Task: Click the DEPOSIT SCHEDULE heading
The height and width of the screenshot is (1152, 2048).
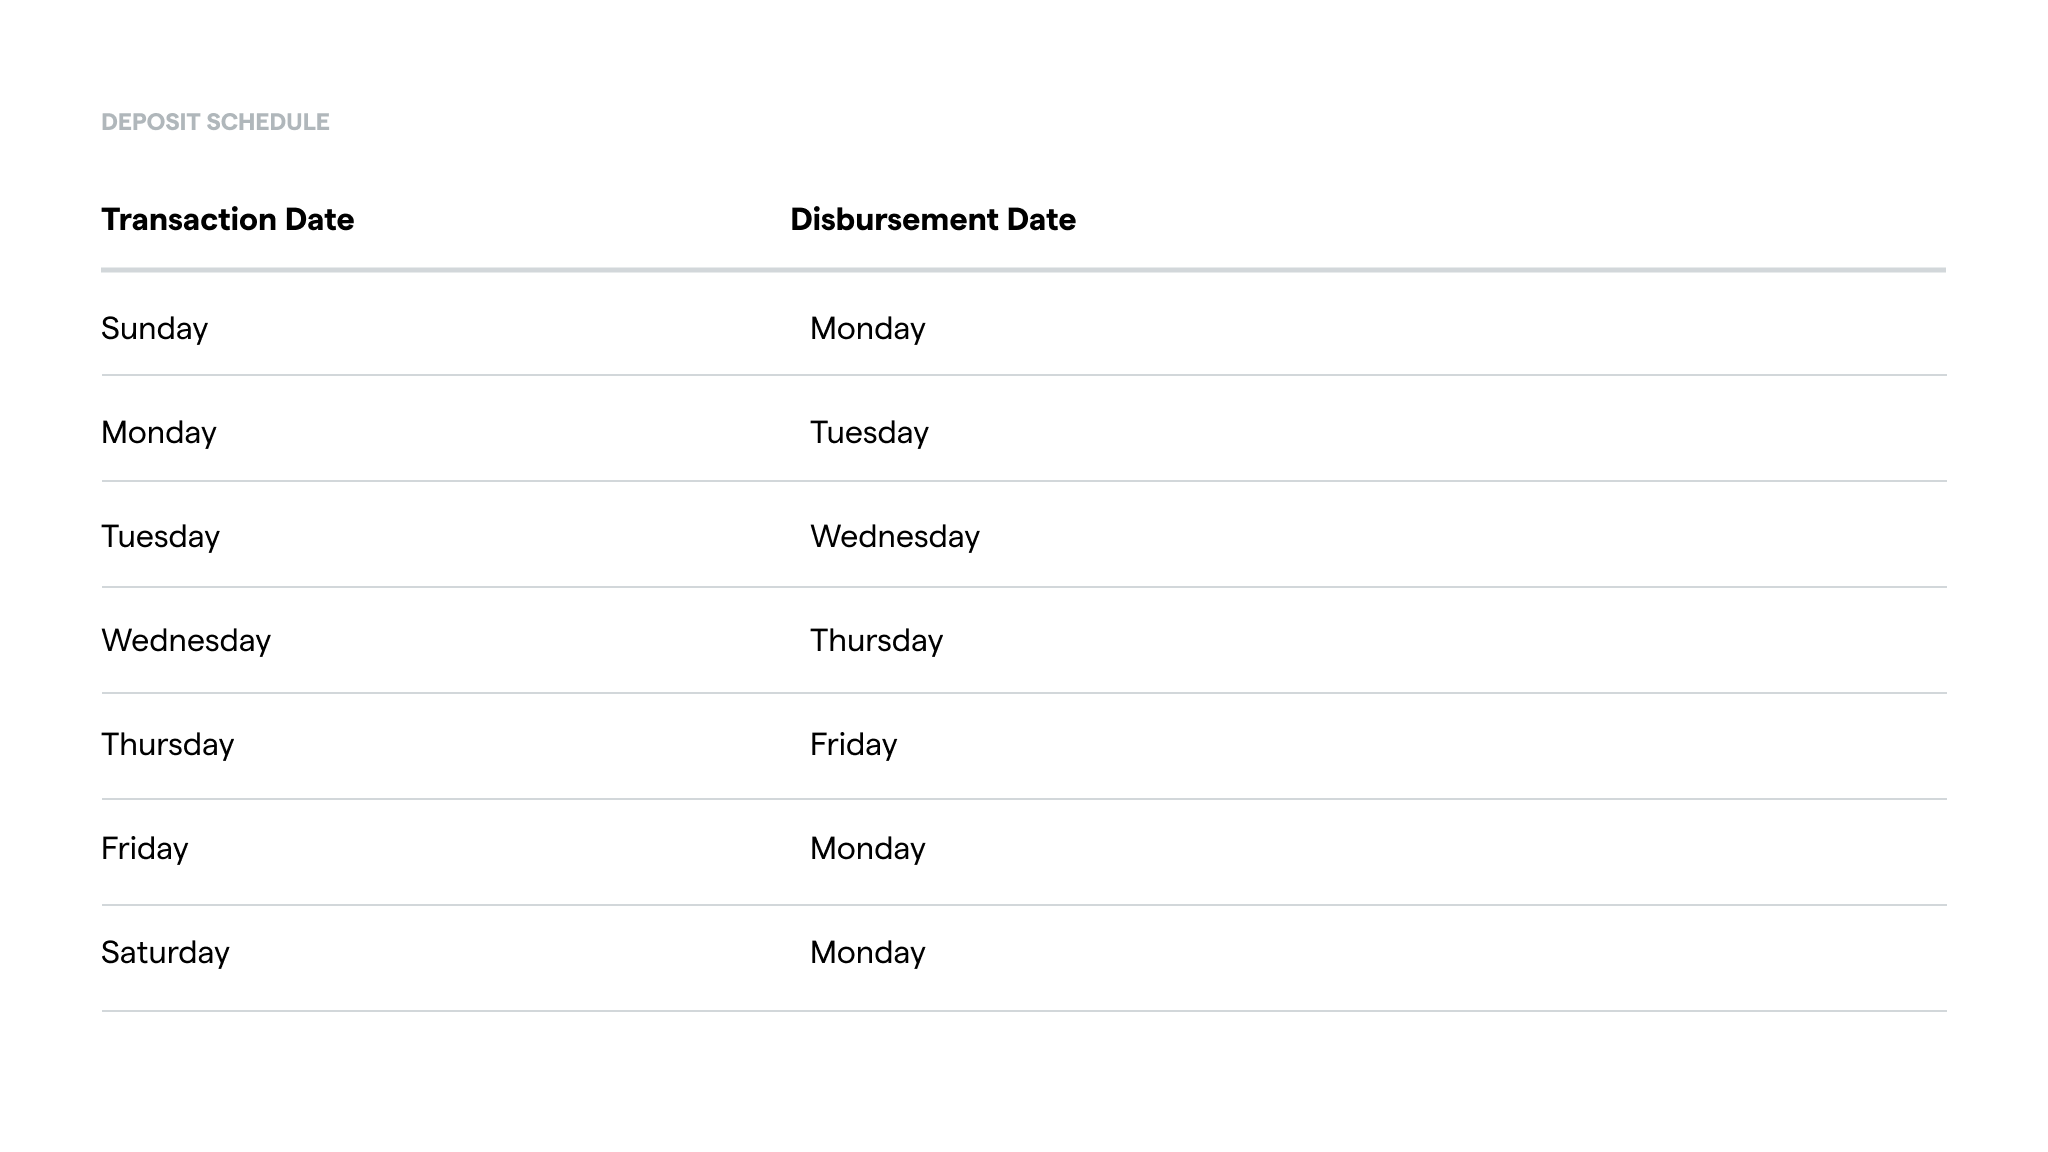Action: (x=215, y=122)
